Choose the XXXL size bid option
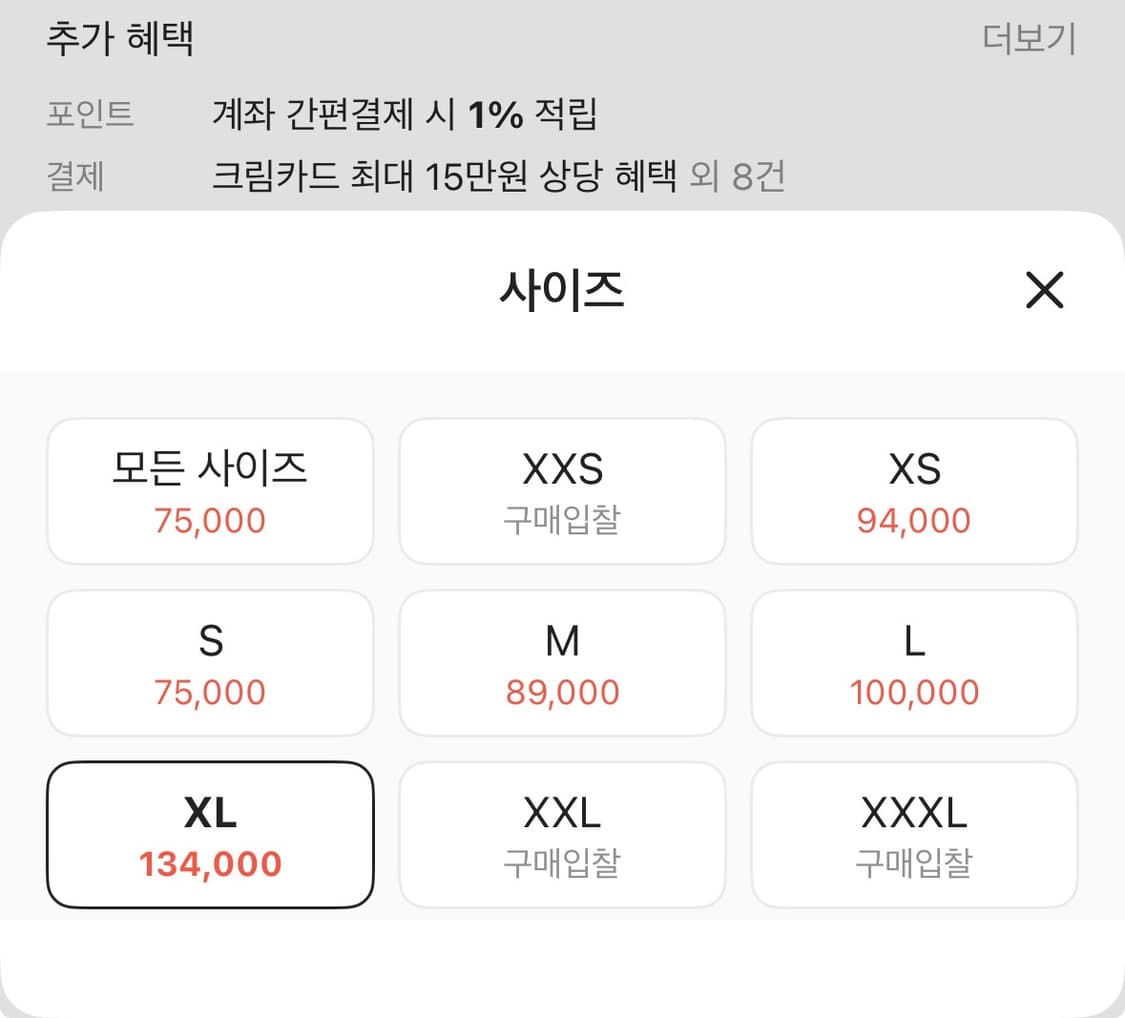This screenshot has width=1125, height=1018. 914,835
